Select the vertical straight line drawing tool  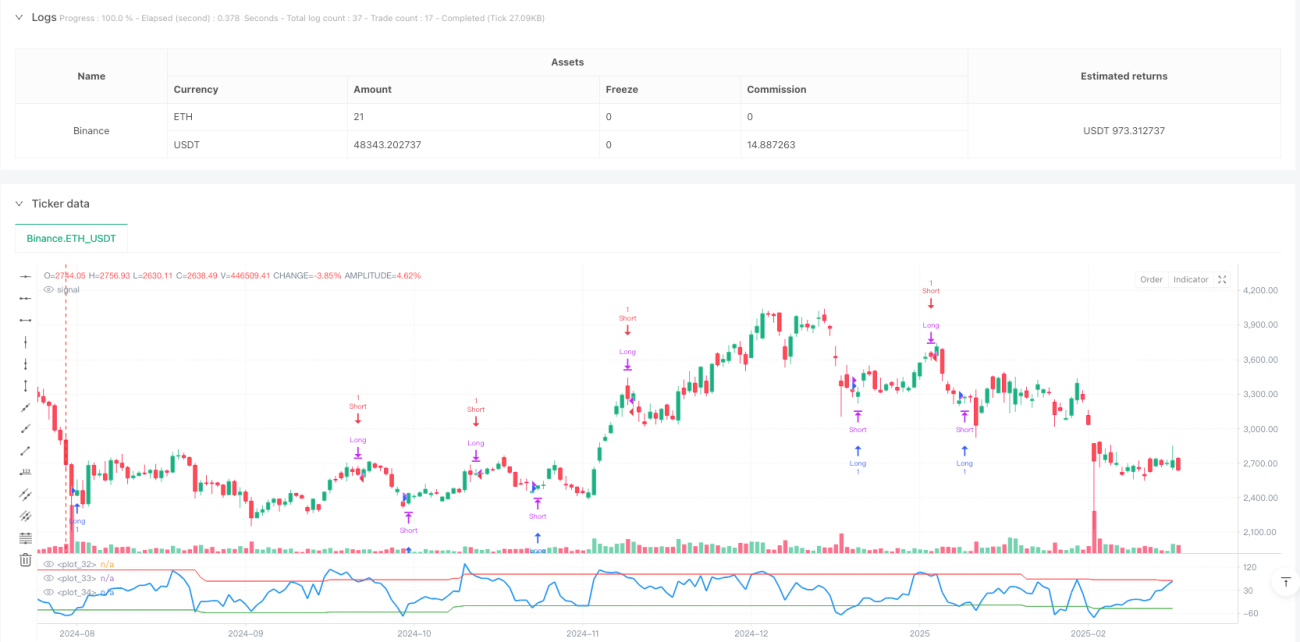25,342
